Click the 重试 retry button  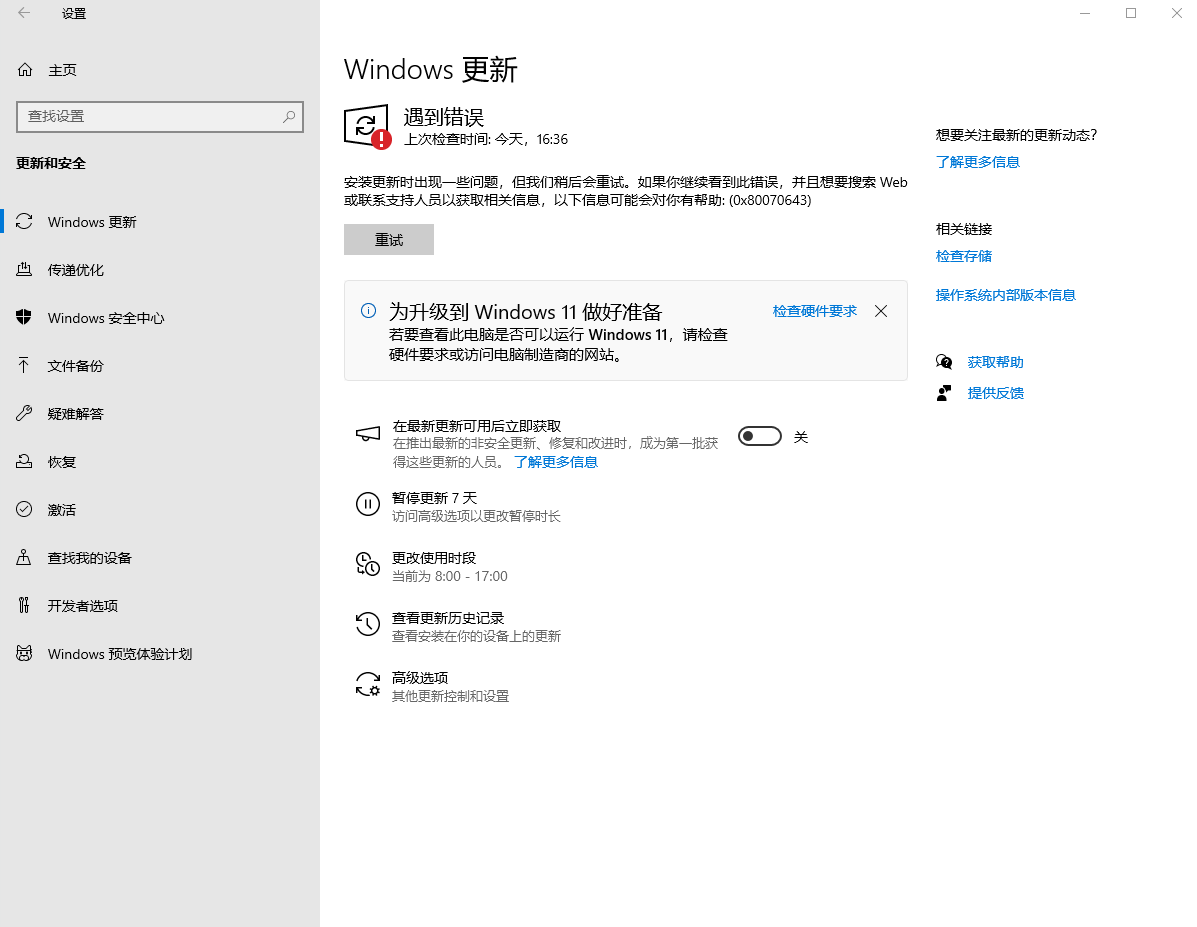coord(389,240)
